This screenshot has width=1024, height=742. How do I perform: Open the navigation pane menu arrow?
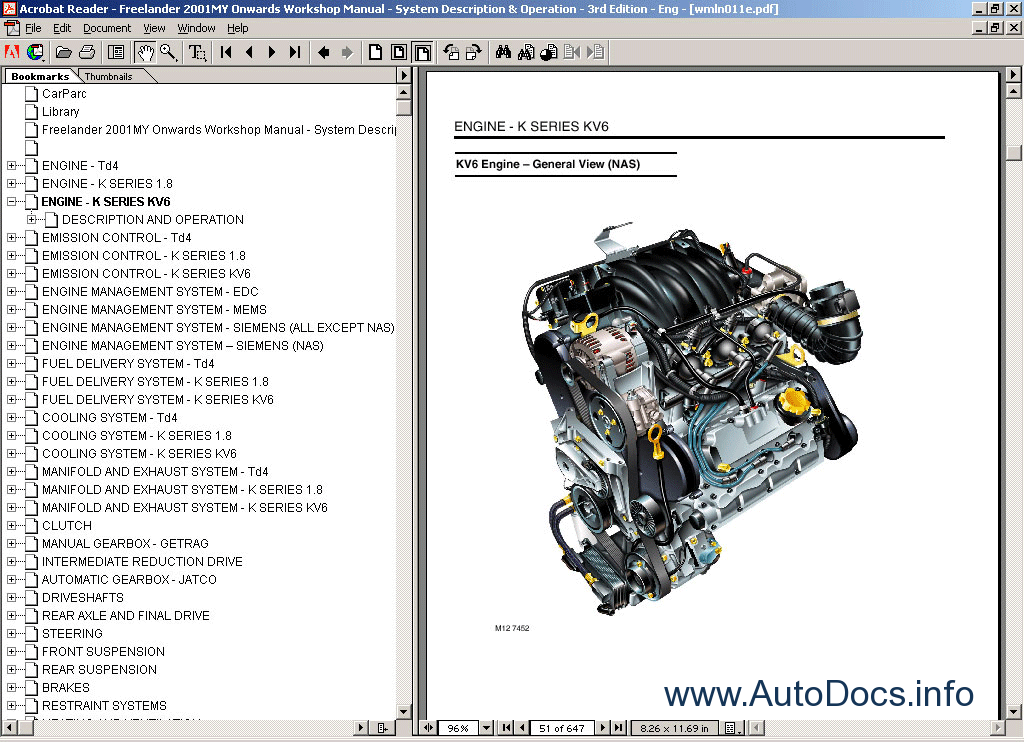pos(404,76)
